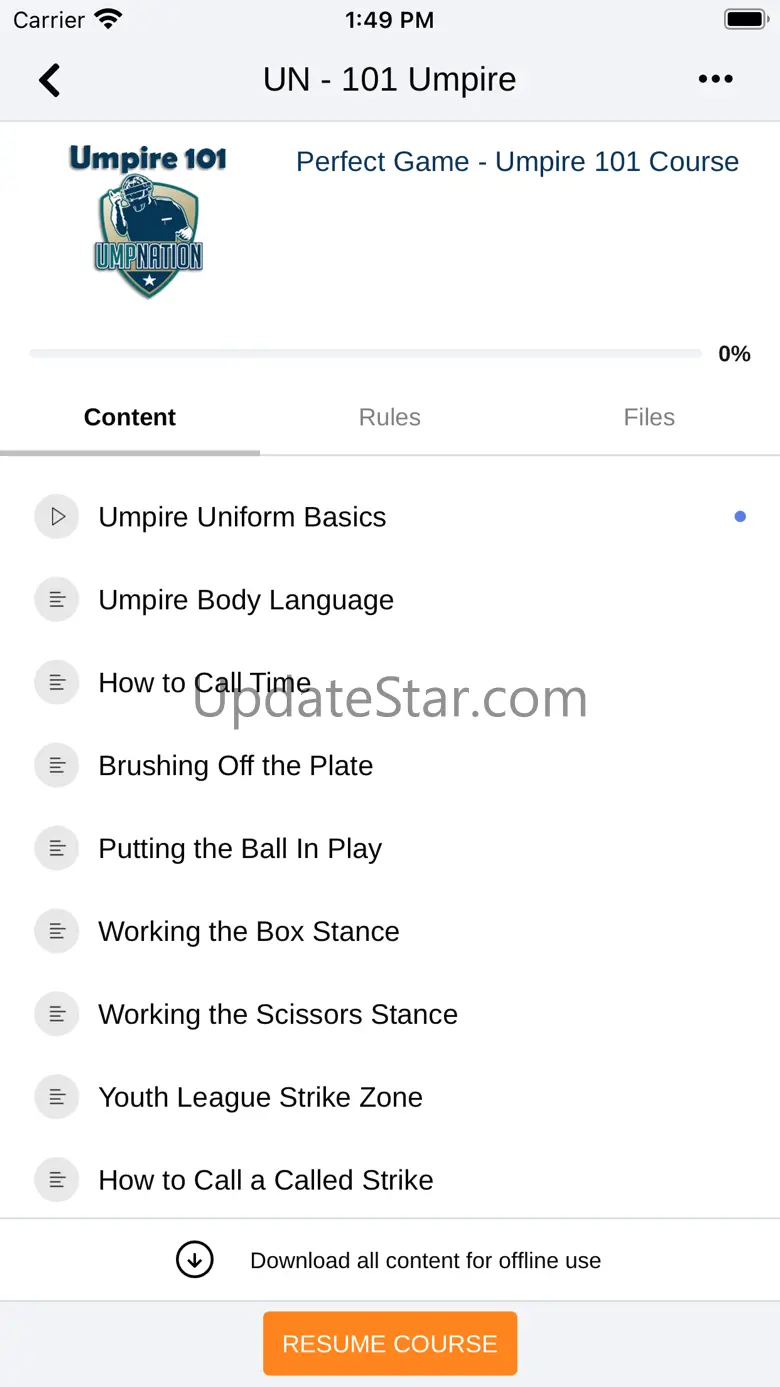Open the Working the Scissors Stance lesson
This screenshot has height=1387, width=780.
(278, 1014)
